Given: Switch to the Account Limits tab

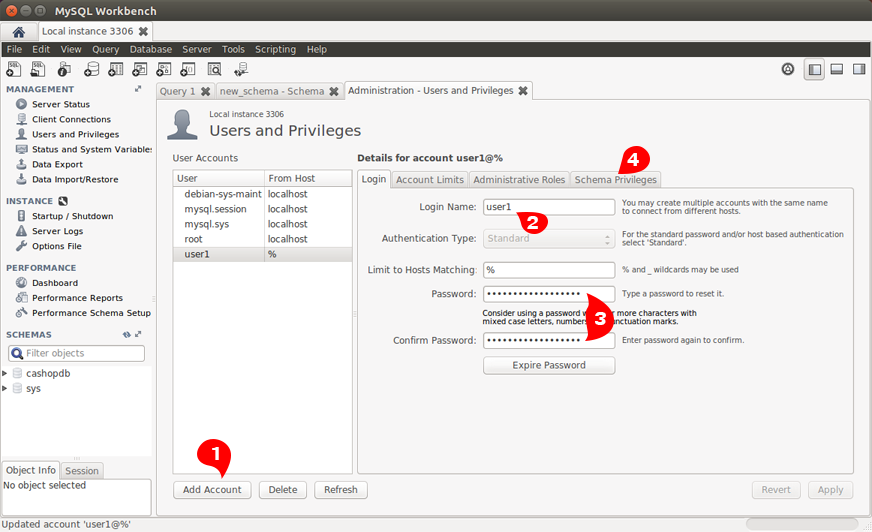Looking at the screenshot, I should pos(430,180).
